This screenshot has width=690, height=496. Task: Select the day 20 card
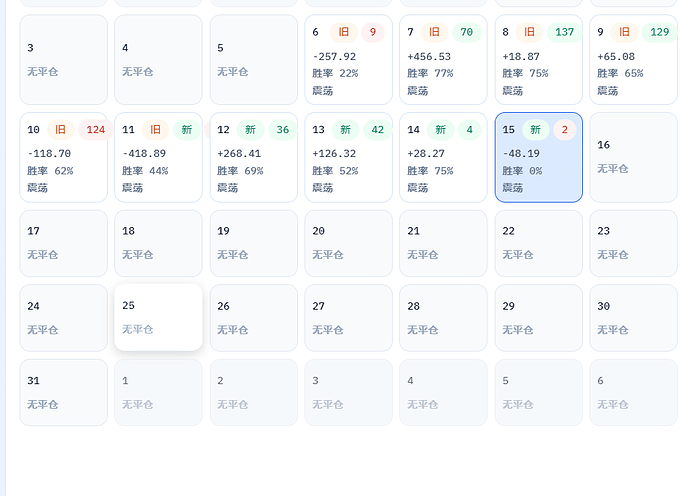coord(349,243)
